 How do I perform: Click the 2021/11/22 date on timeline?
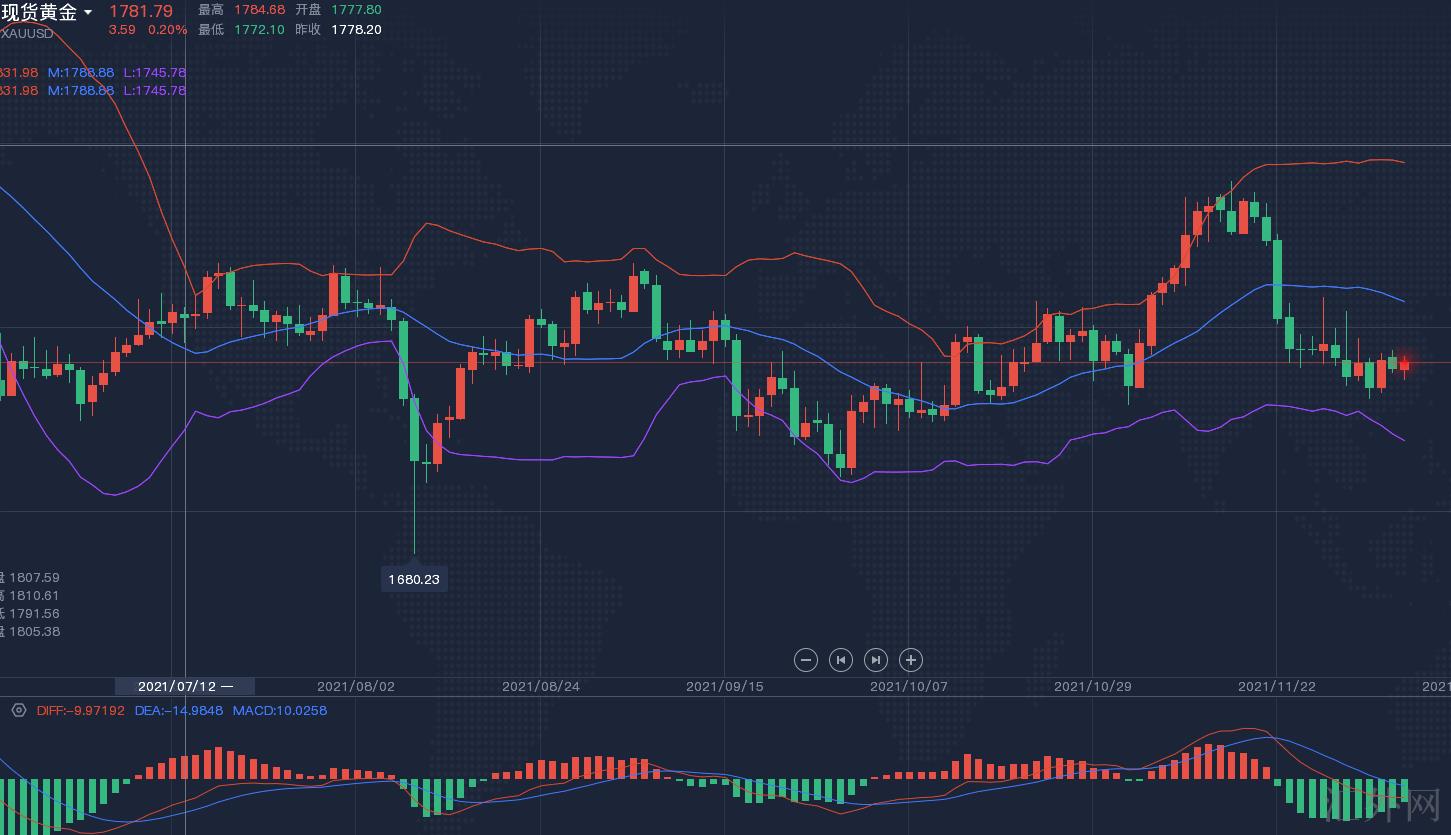(1277, 686)
